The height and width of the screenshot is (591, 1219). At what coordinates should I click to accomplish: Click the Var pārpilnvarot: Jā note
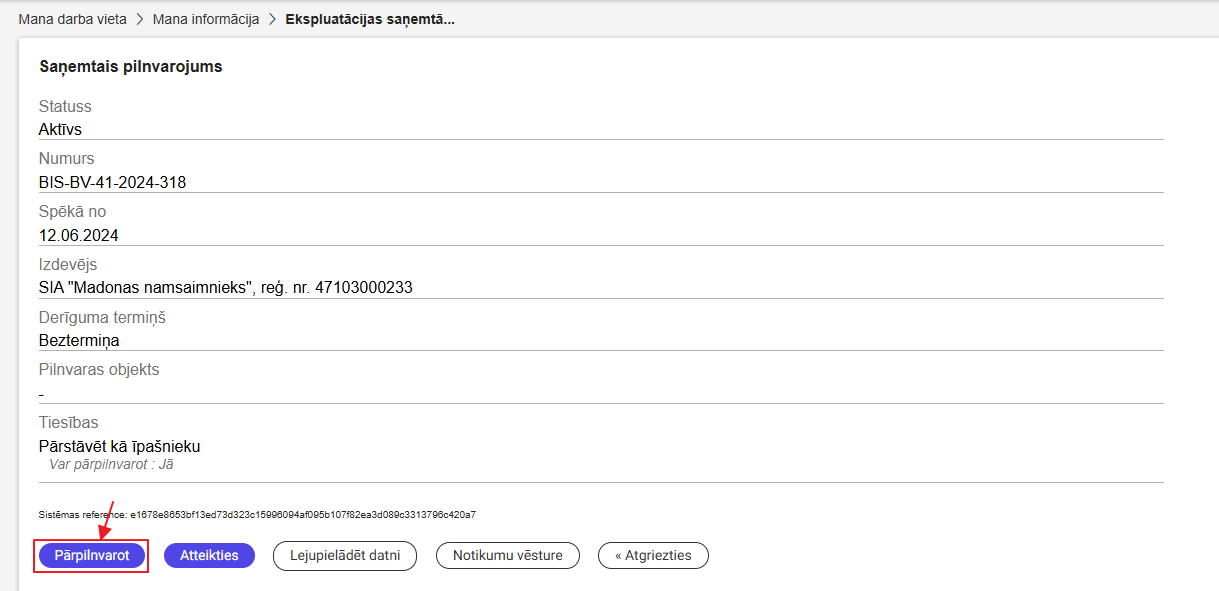click(111, 464)
